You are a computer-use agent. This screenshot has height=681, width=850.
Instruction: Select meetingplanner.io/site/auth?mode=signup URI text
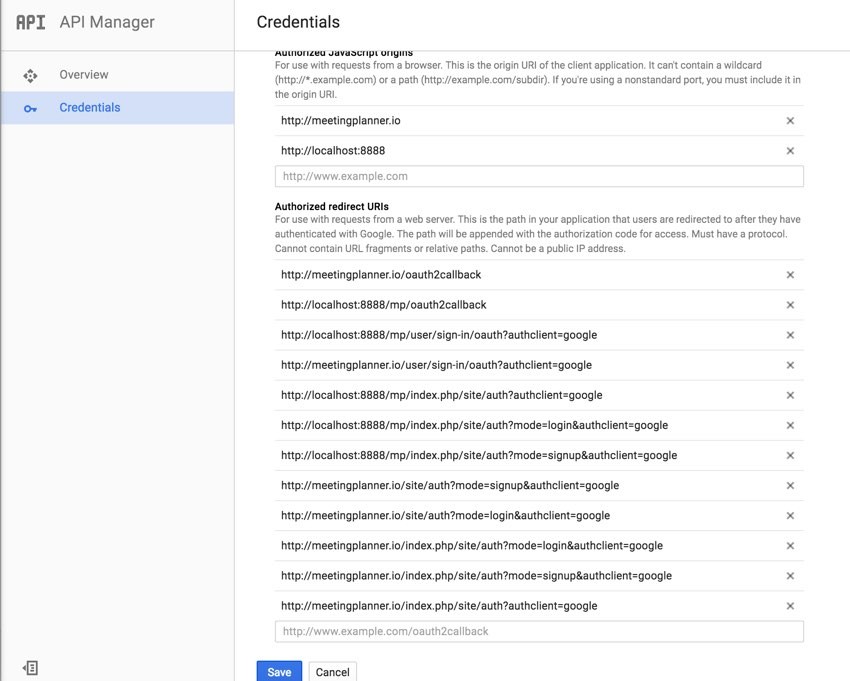coord(450,485)
